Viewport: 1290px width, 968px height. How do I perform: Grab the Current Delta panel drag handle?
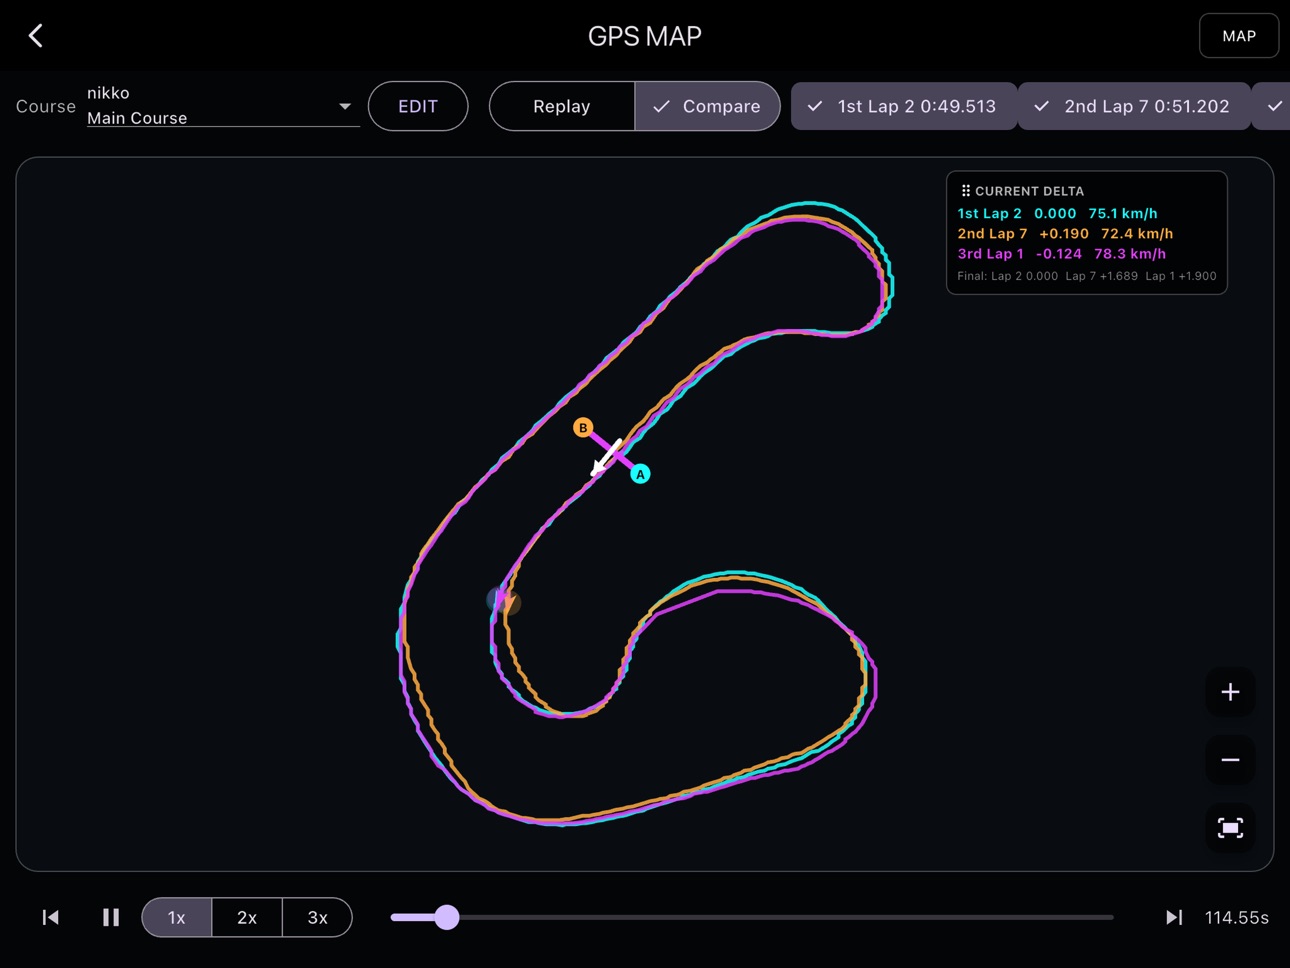(965, 191)
